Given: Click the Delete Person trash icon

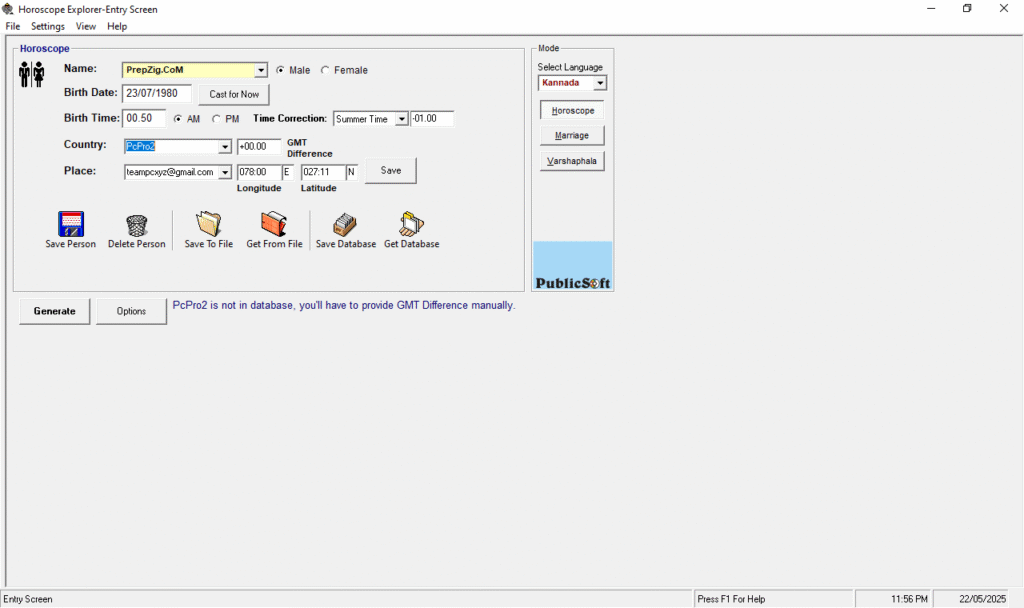Looking at the screenshot, I should click(136, 224).
